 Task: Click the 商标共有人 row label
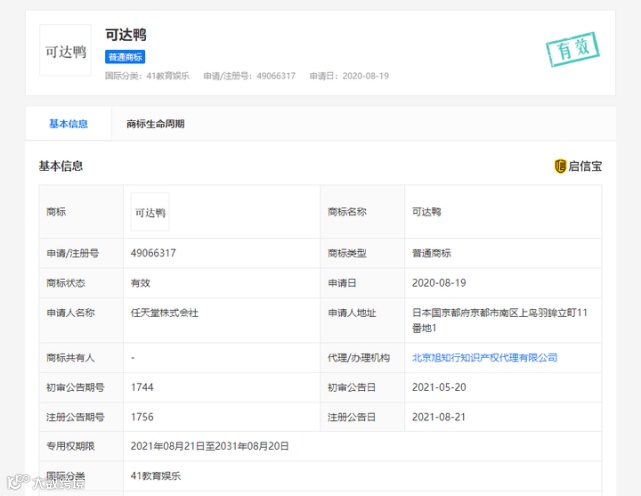pyautogui.click(x=70, y=358)
